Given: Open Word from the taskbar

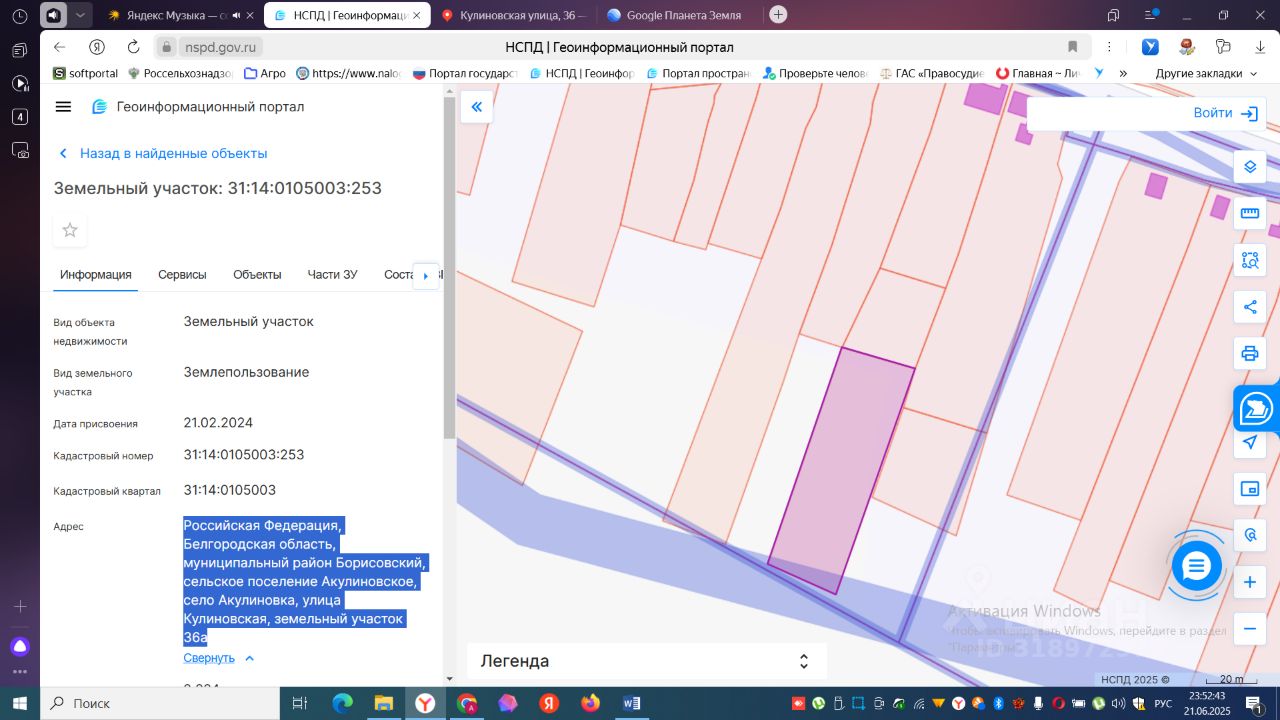Looking at the screenshot, I should tap(631, 703).
